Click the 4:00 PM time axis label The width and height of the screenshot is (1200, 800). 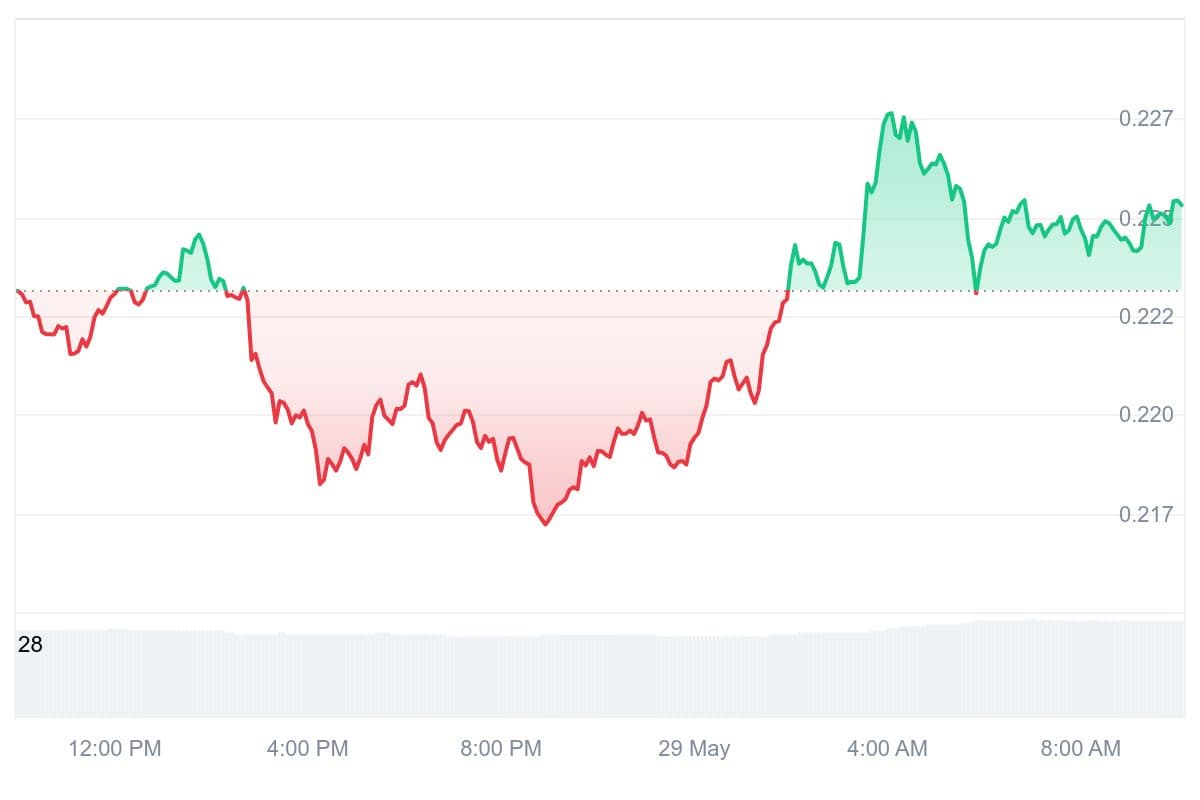[307, 748]
